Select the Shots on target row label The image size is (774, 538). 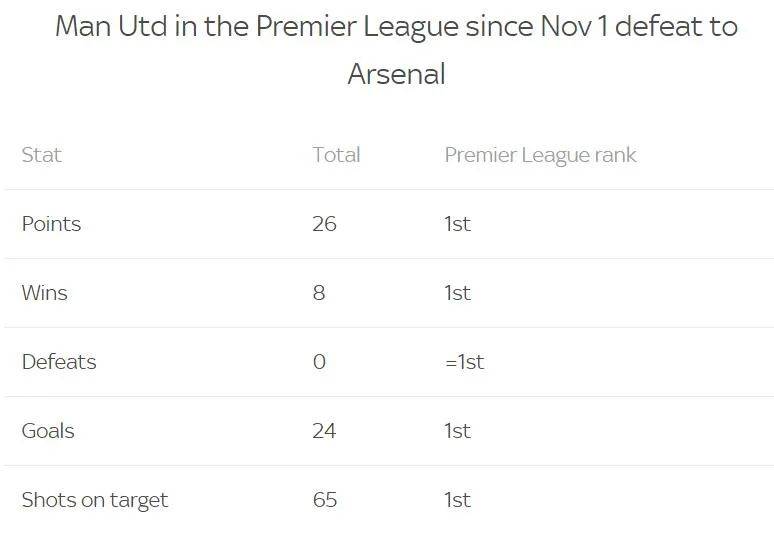tap(95, 500)
